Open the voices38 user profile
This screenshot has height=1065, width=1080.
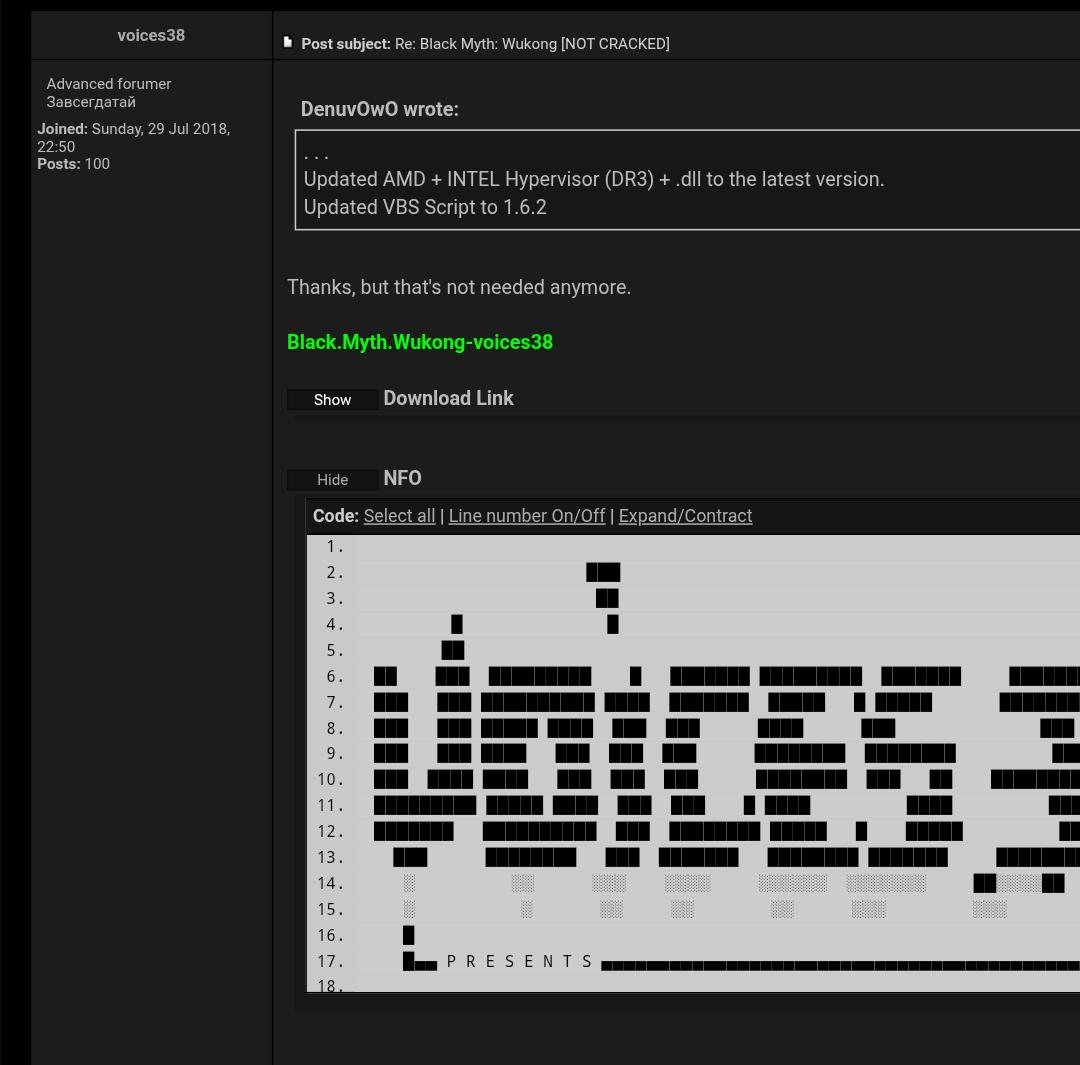151,35
